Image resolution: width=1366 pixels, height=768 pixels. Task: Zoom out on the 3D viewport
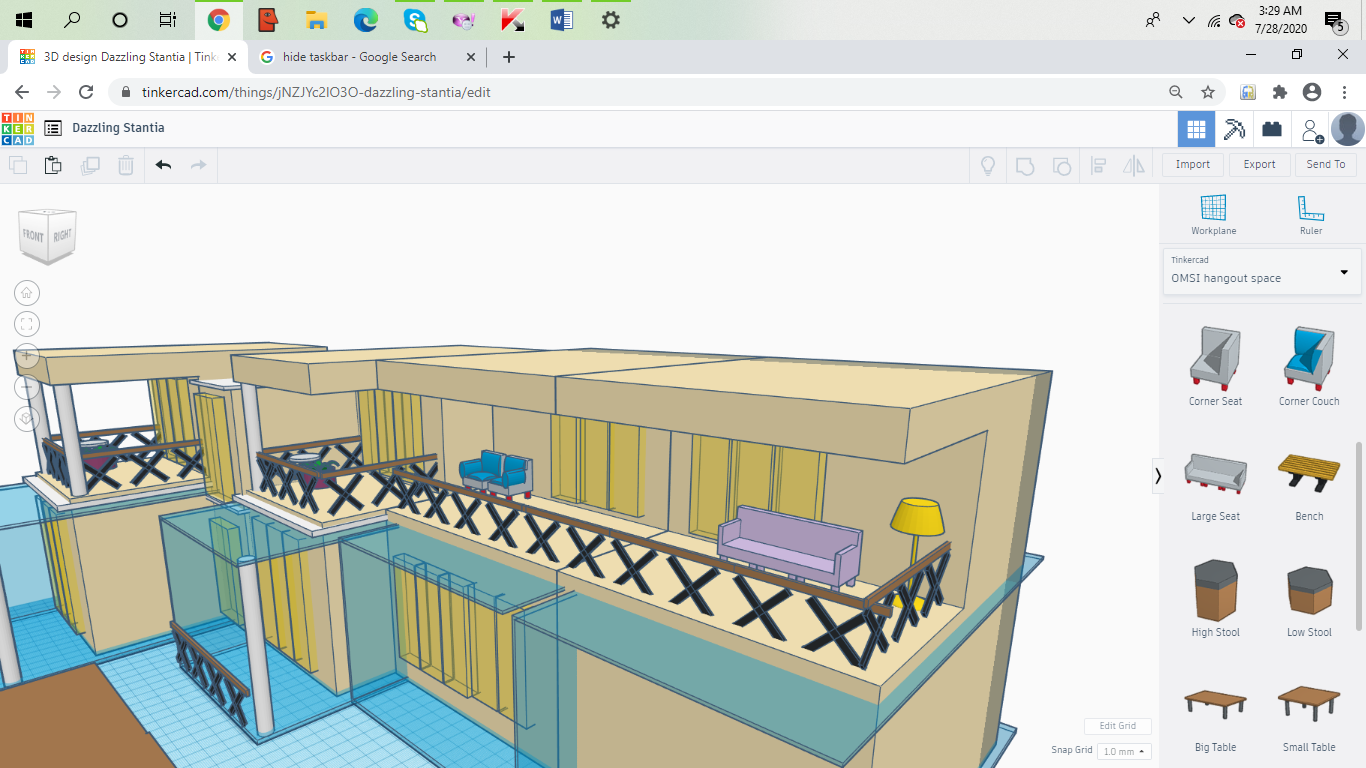click(27, 387)
